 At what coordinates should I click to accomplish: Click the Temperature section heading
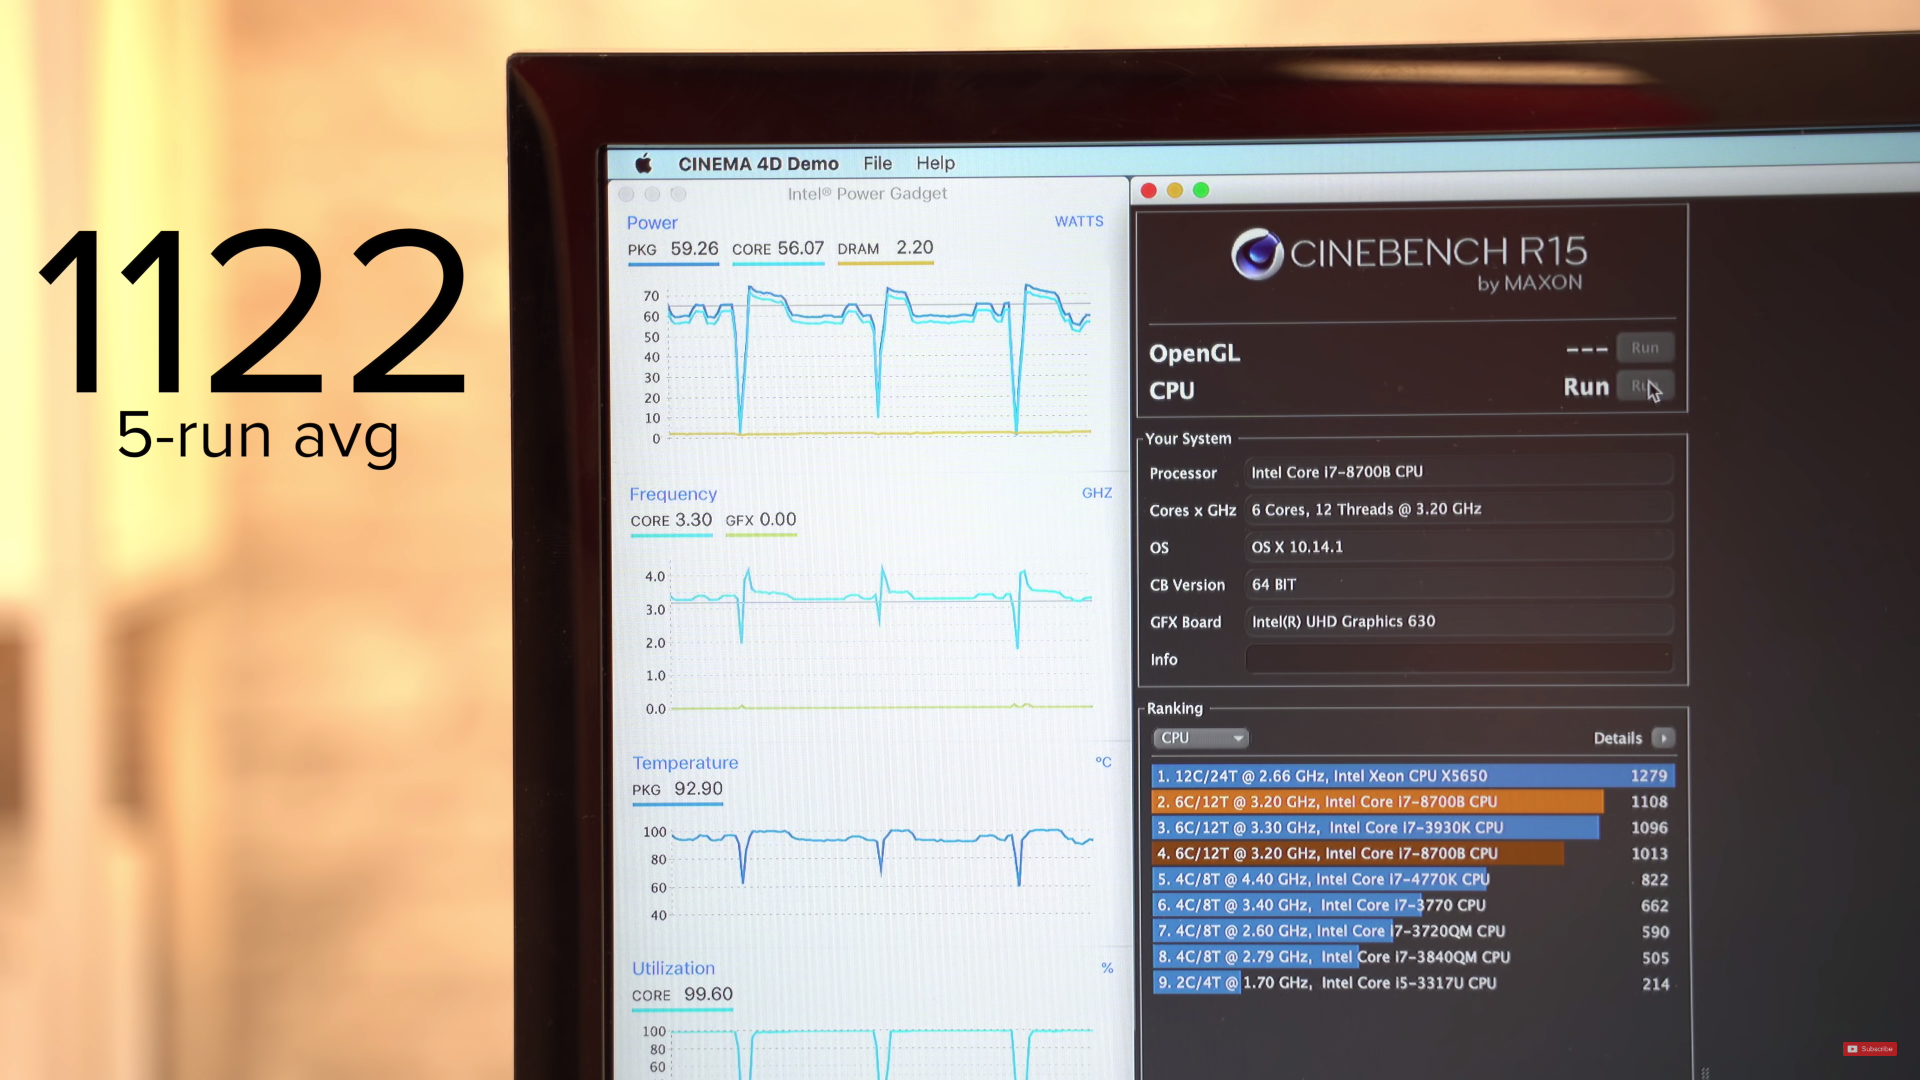tap(685, 763)
